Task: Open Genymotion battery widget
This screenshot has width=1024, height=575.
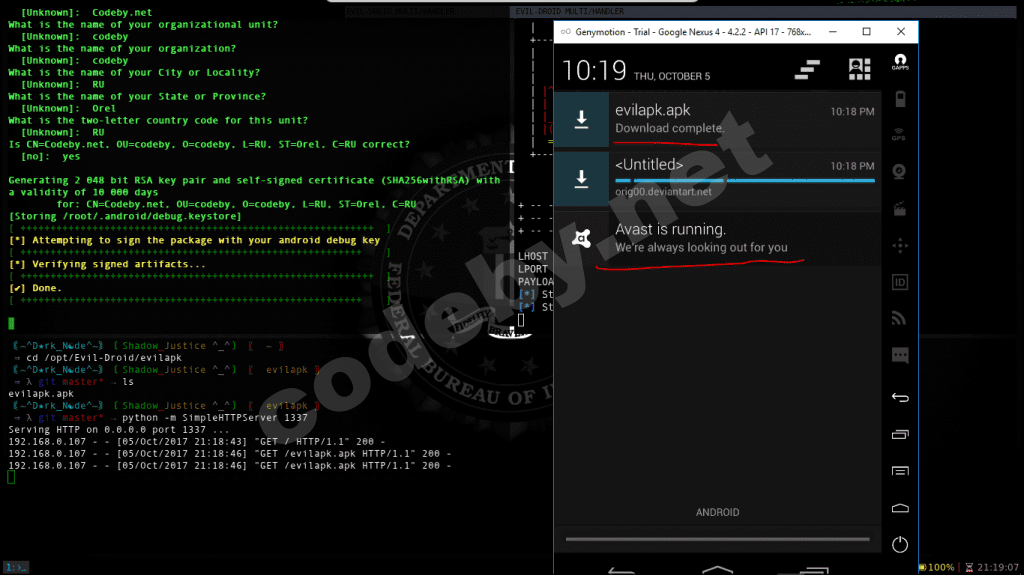Action: (900, 99)
